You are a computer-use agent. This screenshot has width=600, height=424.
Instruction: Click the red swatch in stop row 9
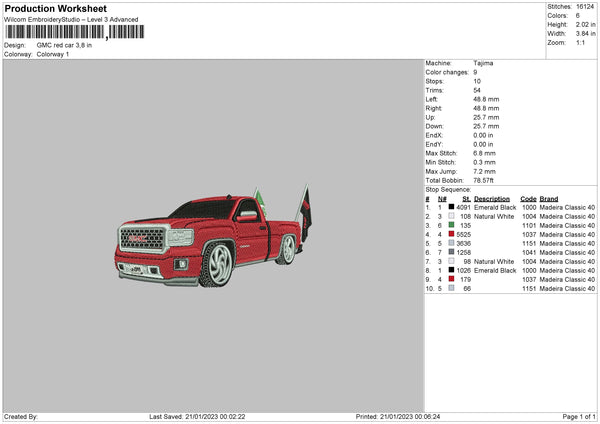coord(452,279)
